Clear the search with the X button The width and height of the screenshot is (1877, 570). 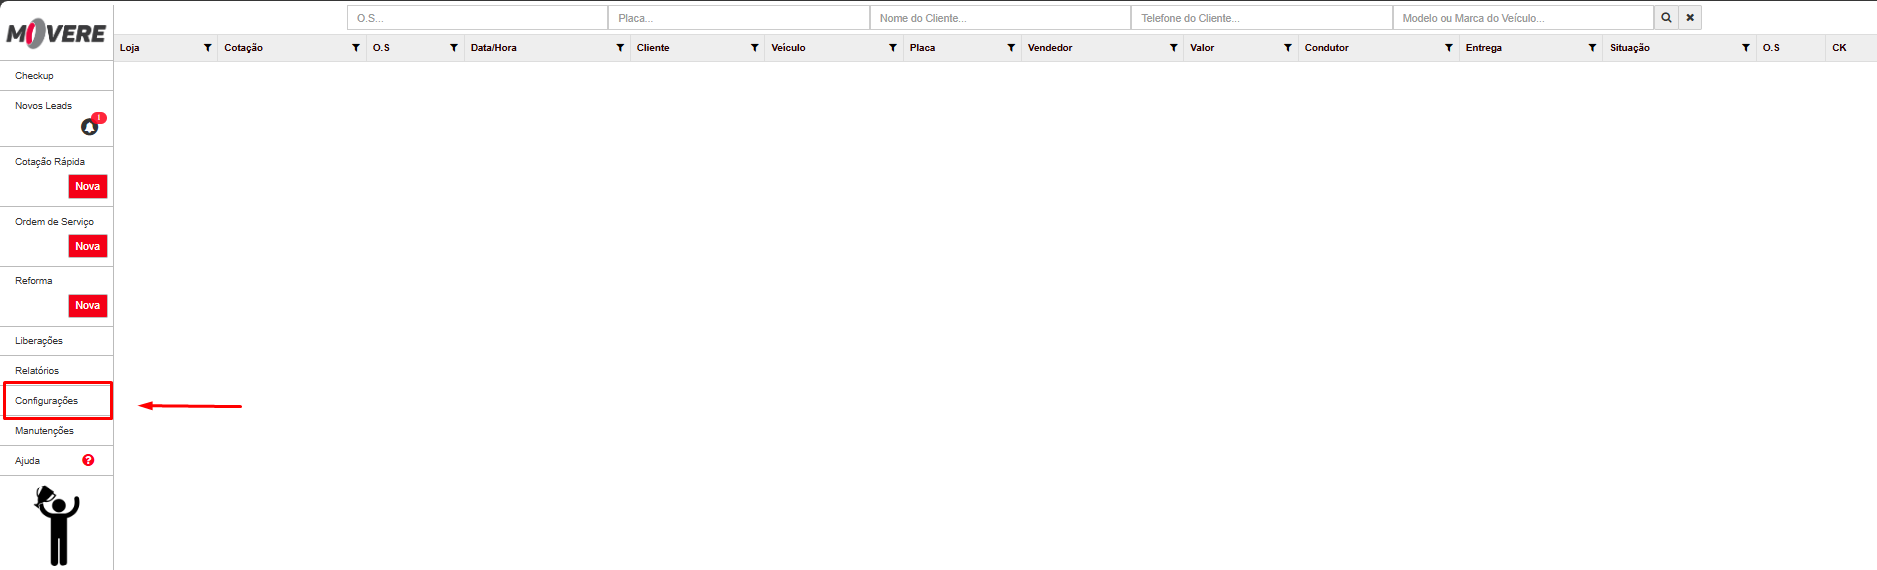pos(1690,18)
